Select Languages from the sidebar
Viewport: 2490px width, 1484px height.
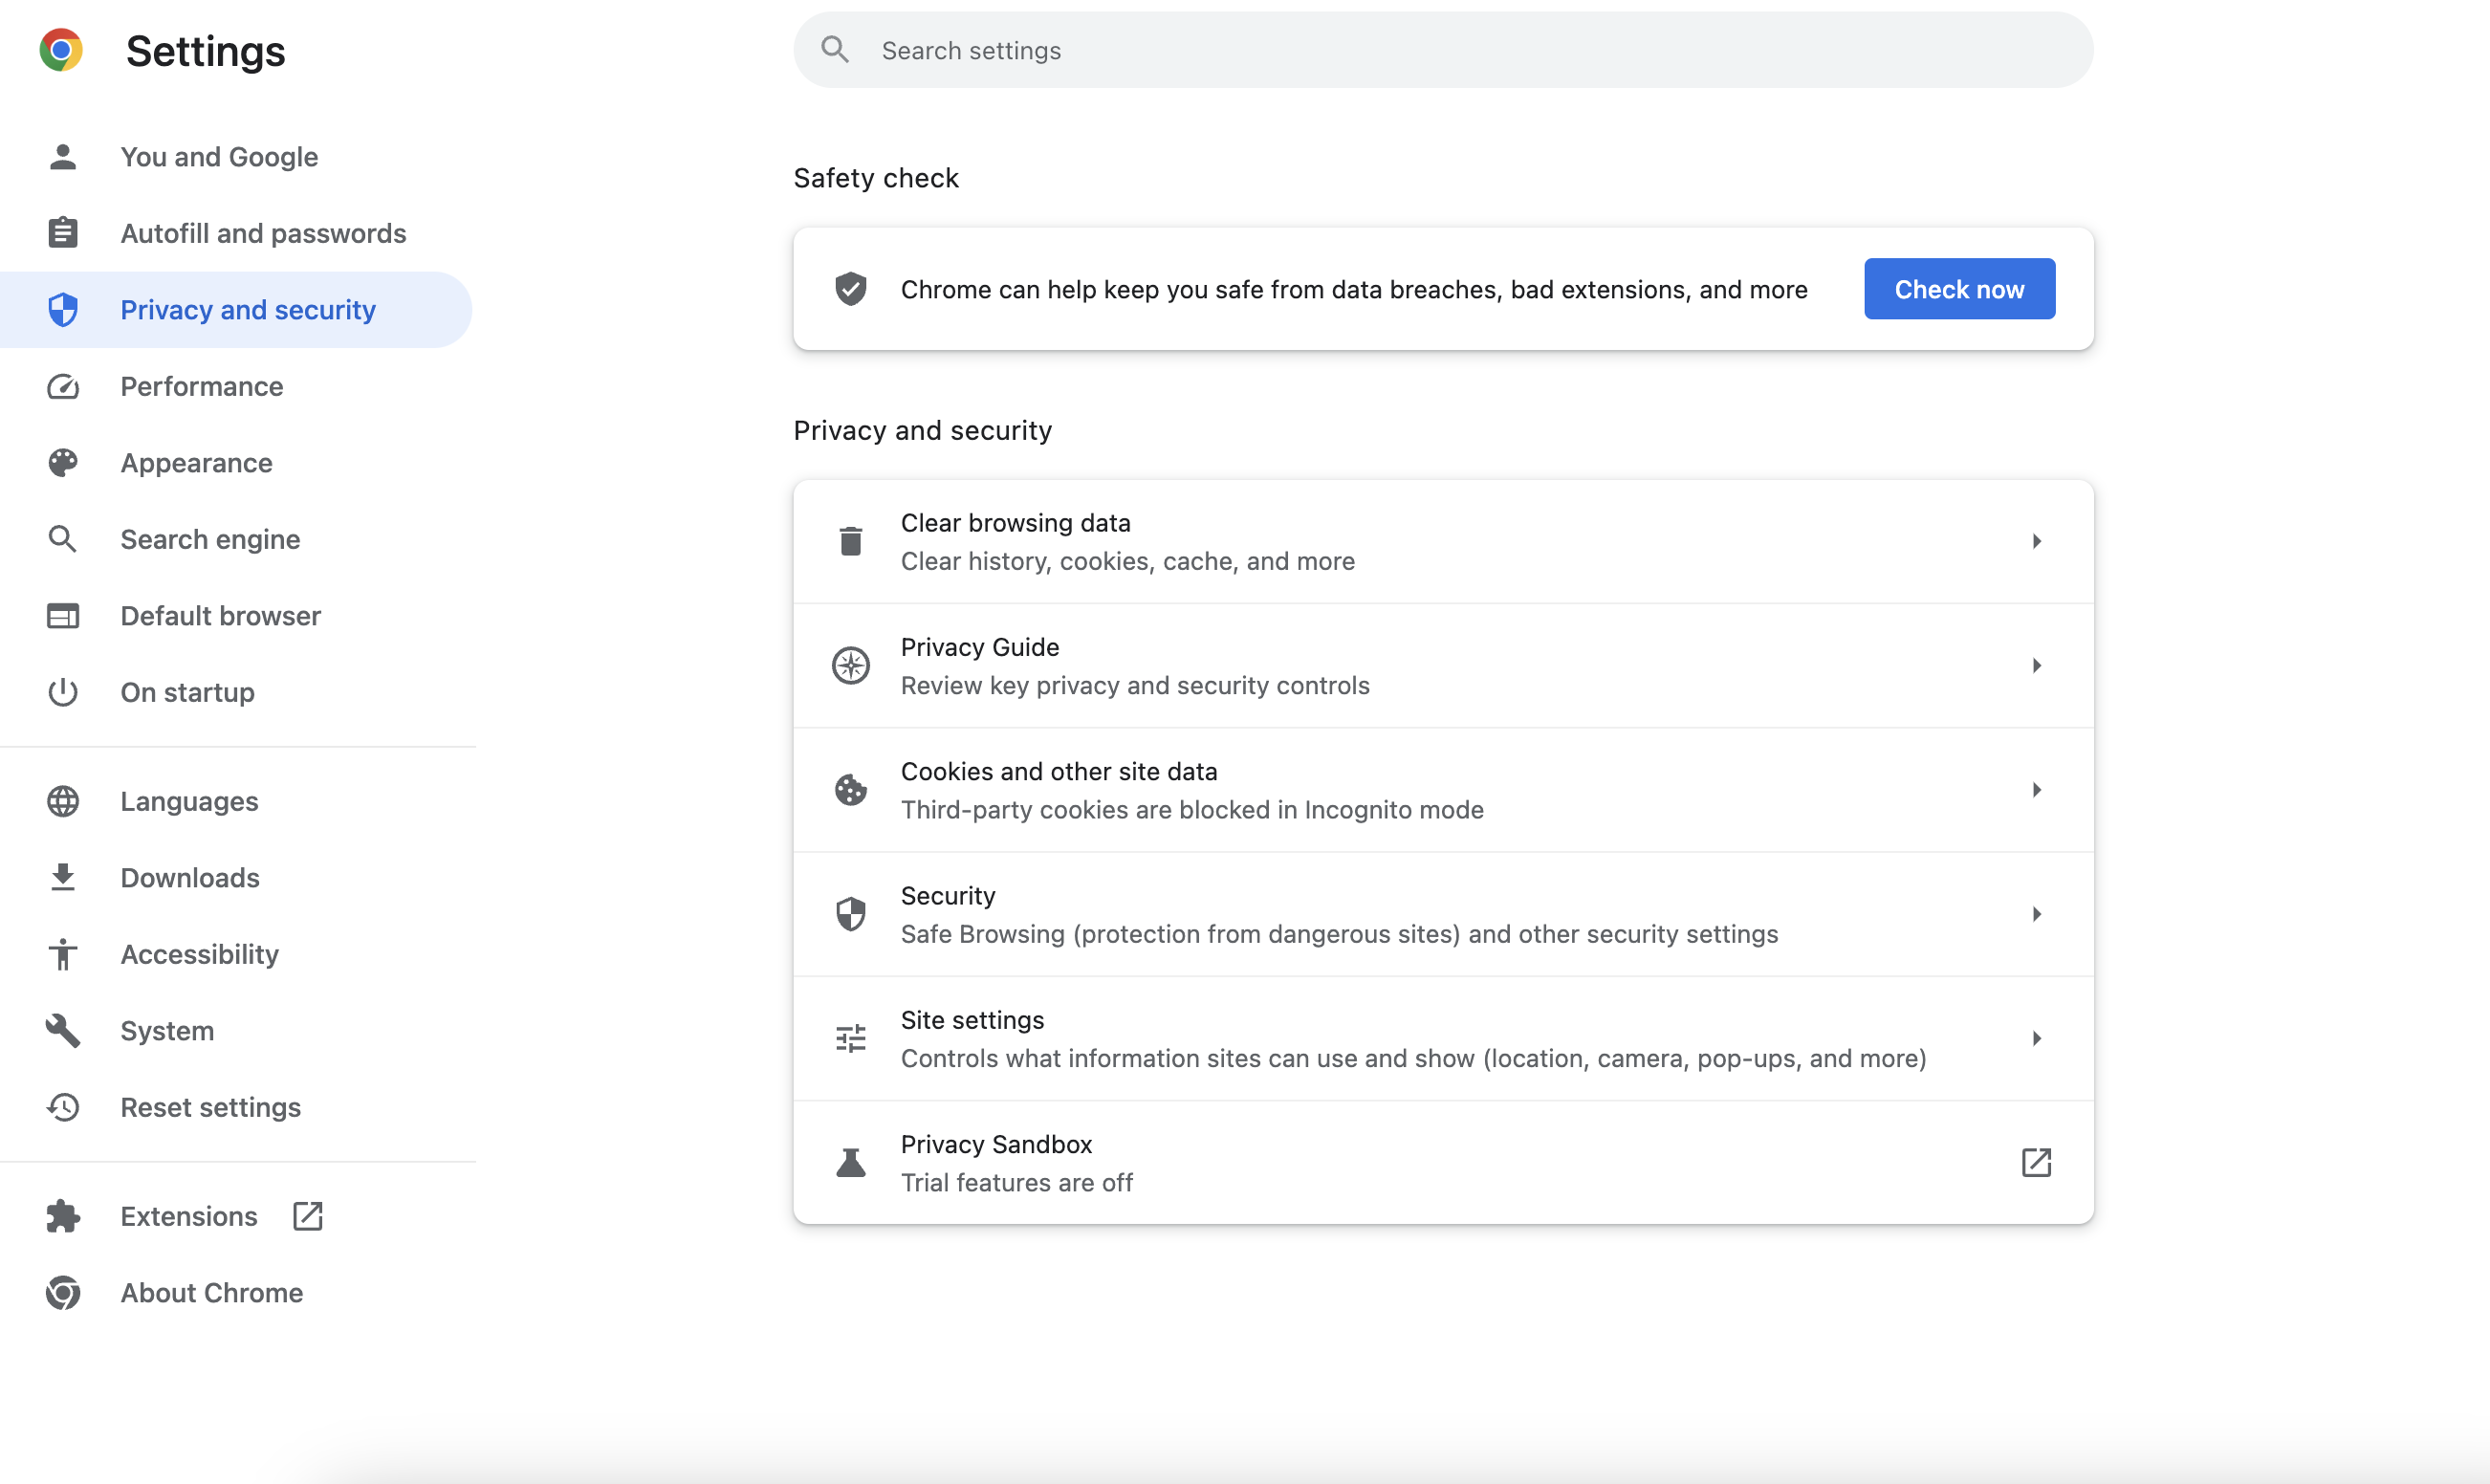click(188, 801)
